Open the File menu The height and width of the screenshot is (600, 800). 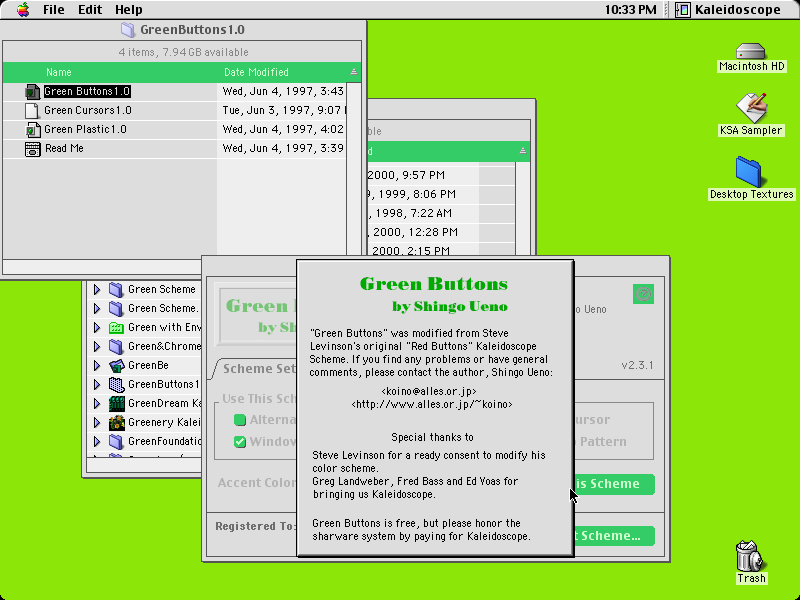point(54,10)
